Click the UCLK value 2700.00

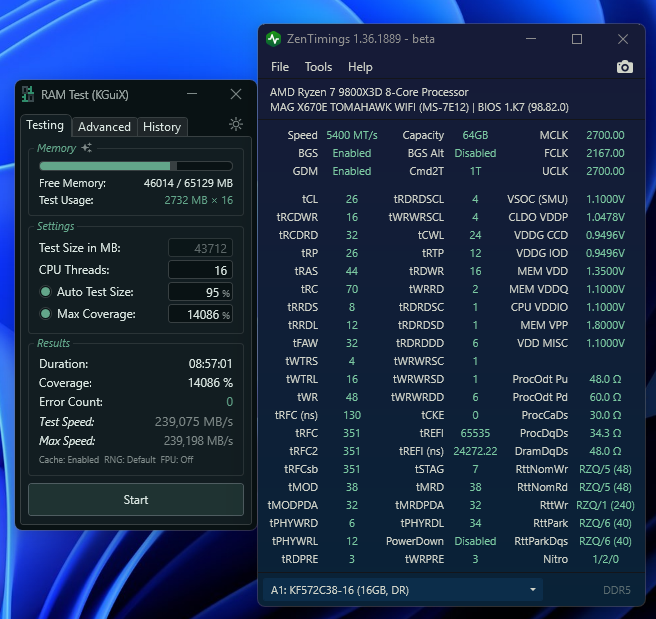tap(605, 171)
